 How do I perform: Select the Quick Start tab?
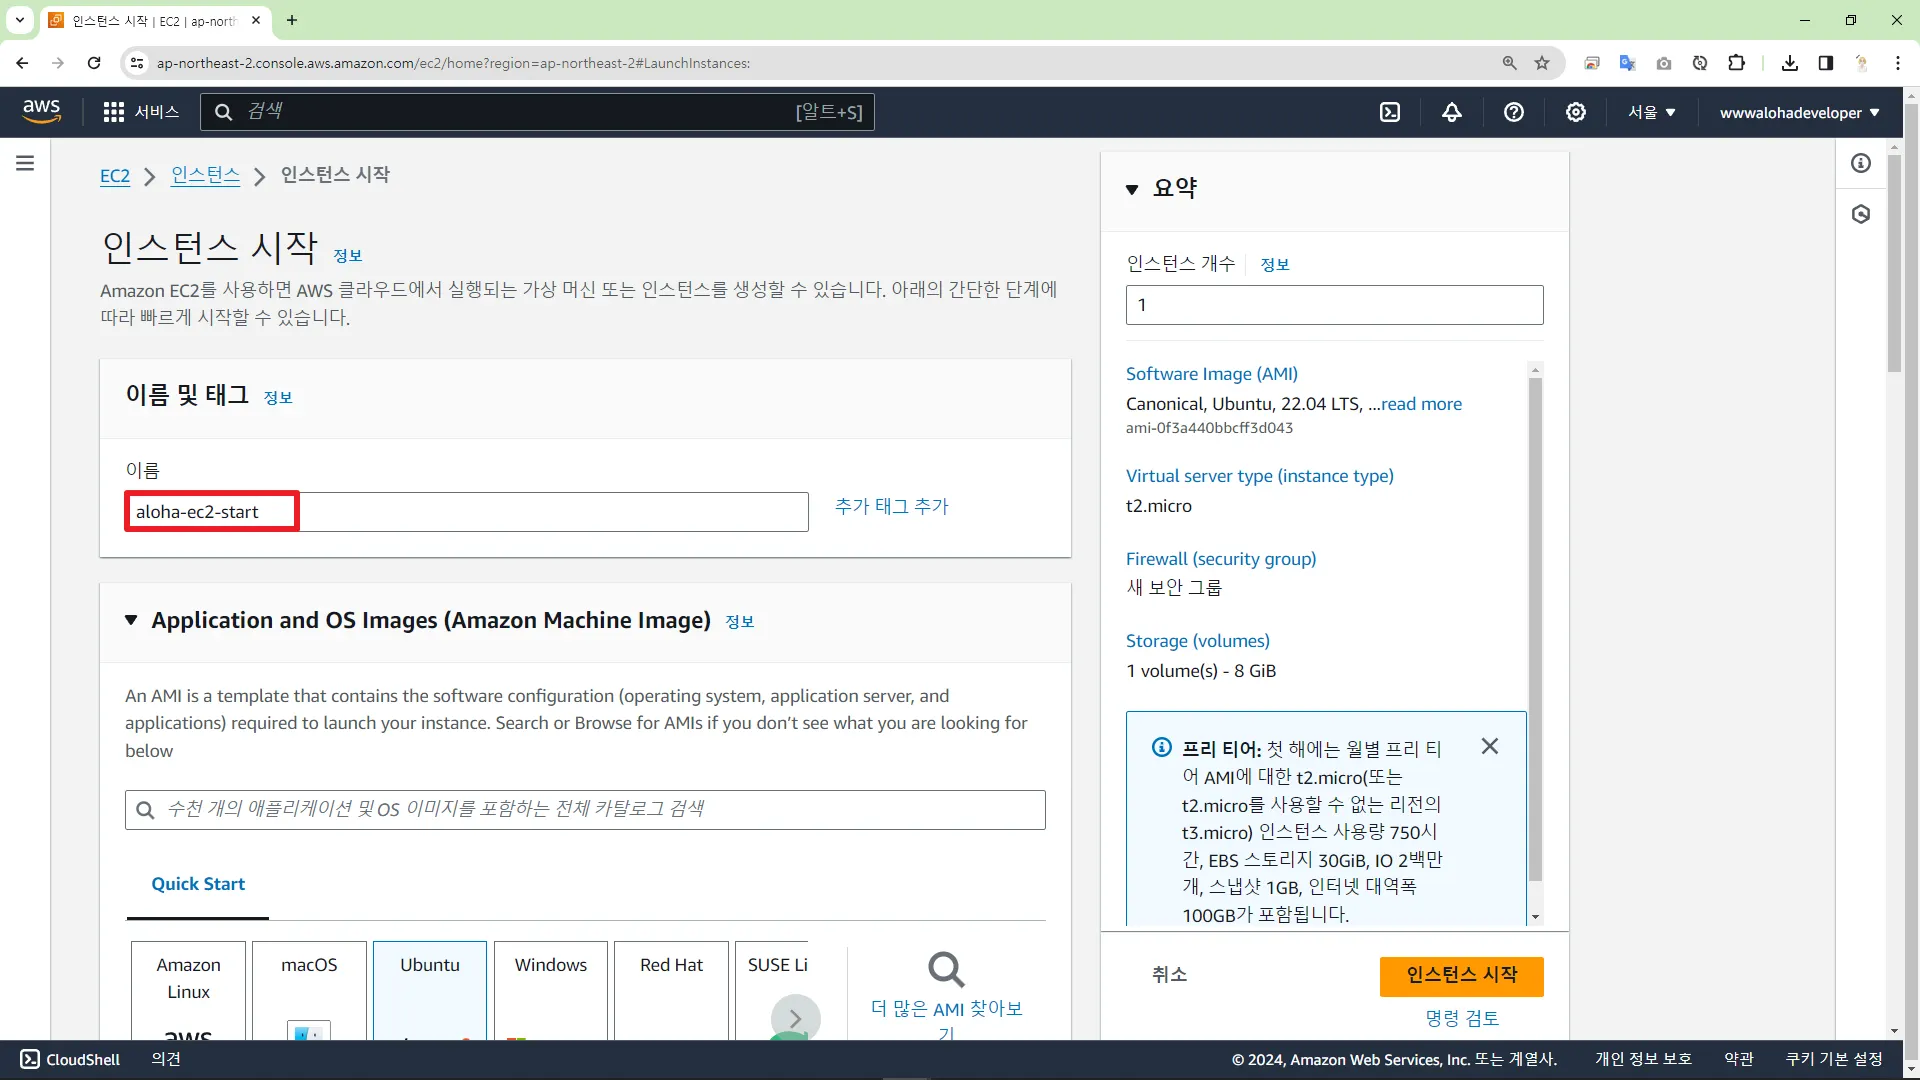[198, 884]
